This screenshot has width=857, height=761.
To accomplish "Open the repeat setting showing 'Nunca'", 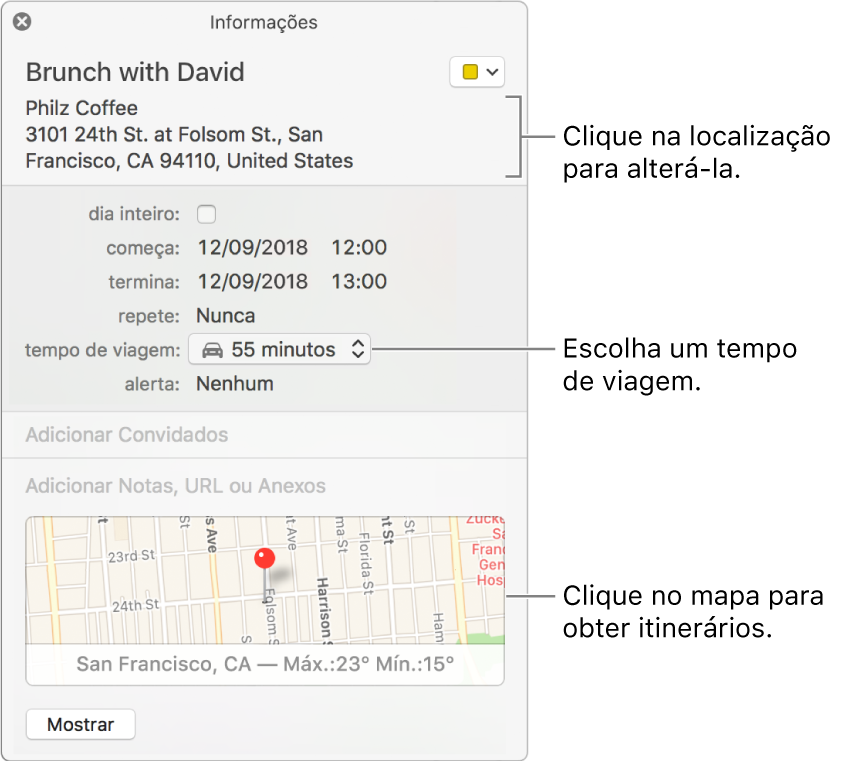I will click(225, 314).
